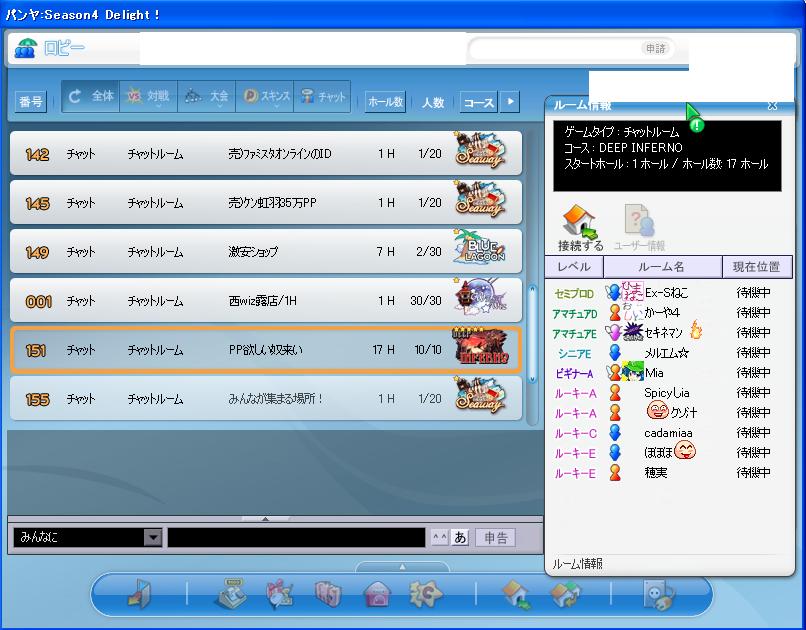The height and width of the screenshot is (630, 806).
Task: Select the 大会 tournament filter tab
Action: coord(207,96)
